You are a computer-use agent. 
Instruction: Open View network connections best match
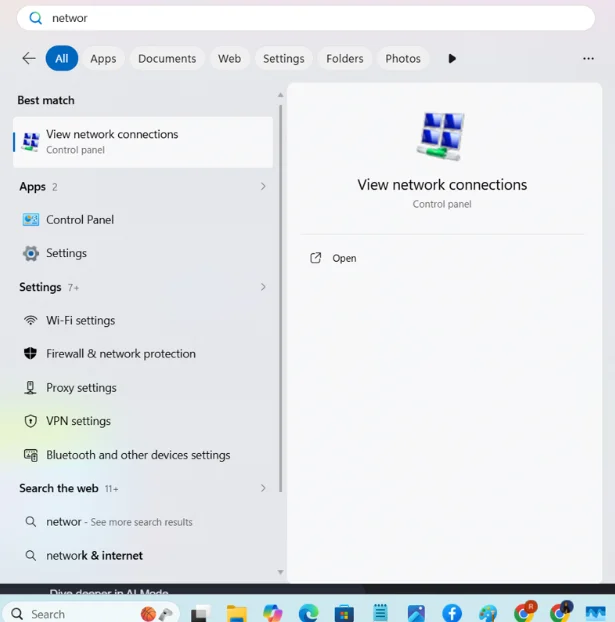pos(143,142)
